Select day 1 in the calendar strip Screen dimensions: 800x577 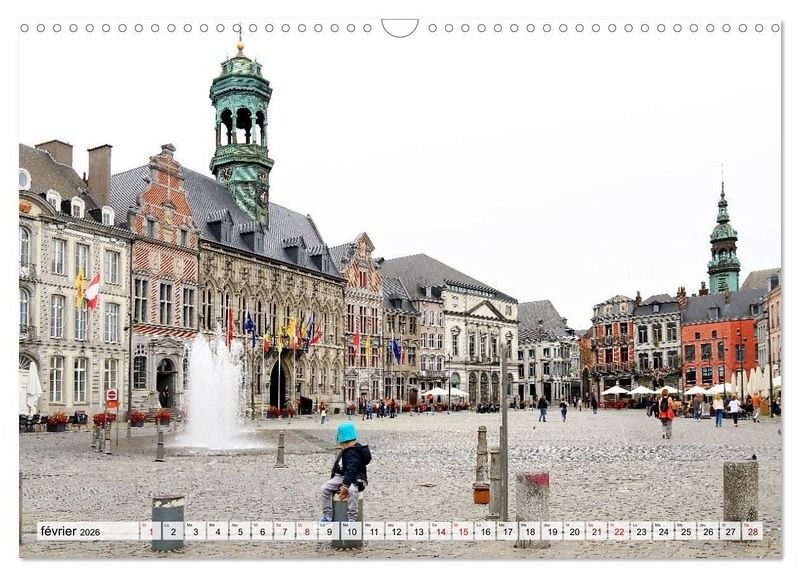click(x=151, y=531)
